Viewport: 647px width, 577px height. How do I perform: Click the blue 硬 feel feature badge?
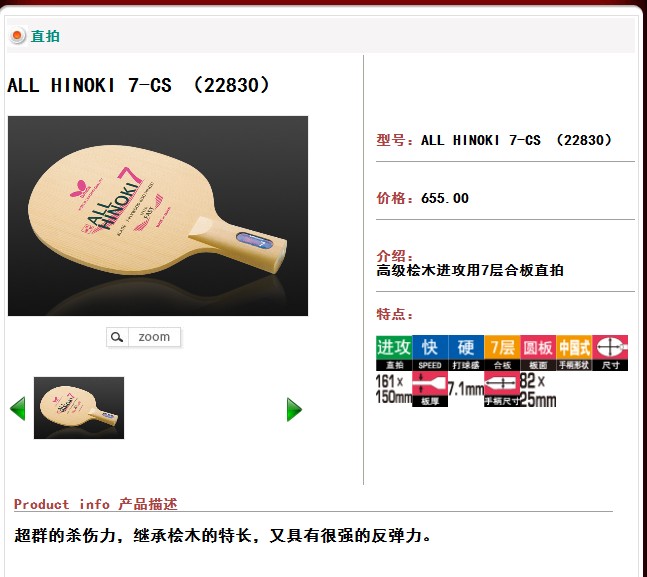tap(466, 353)
